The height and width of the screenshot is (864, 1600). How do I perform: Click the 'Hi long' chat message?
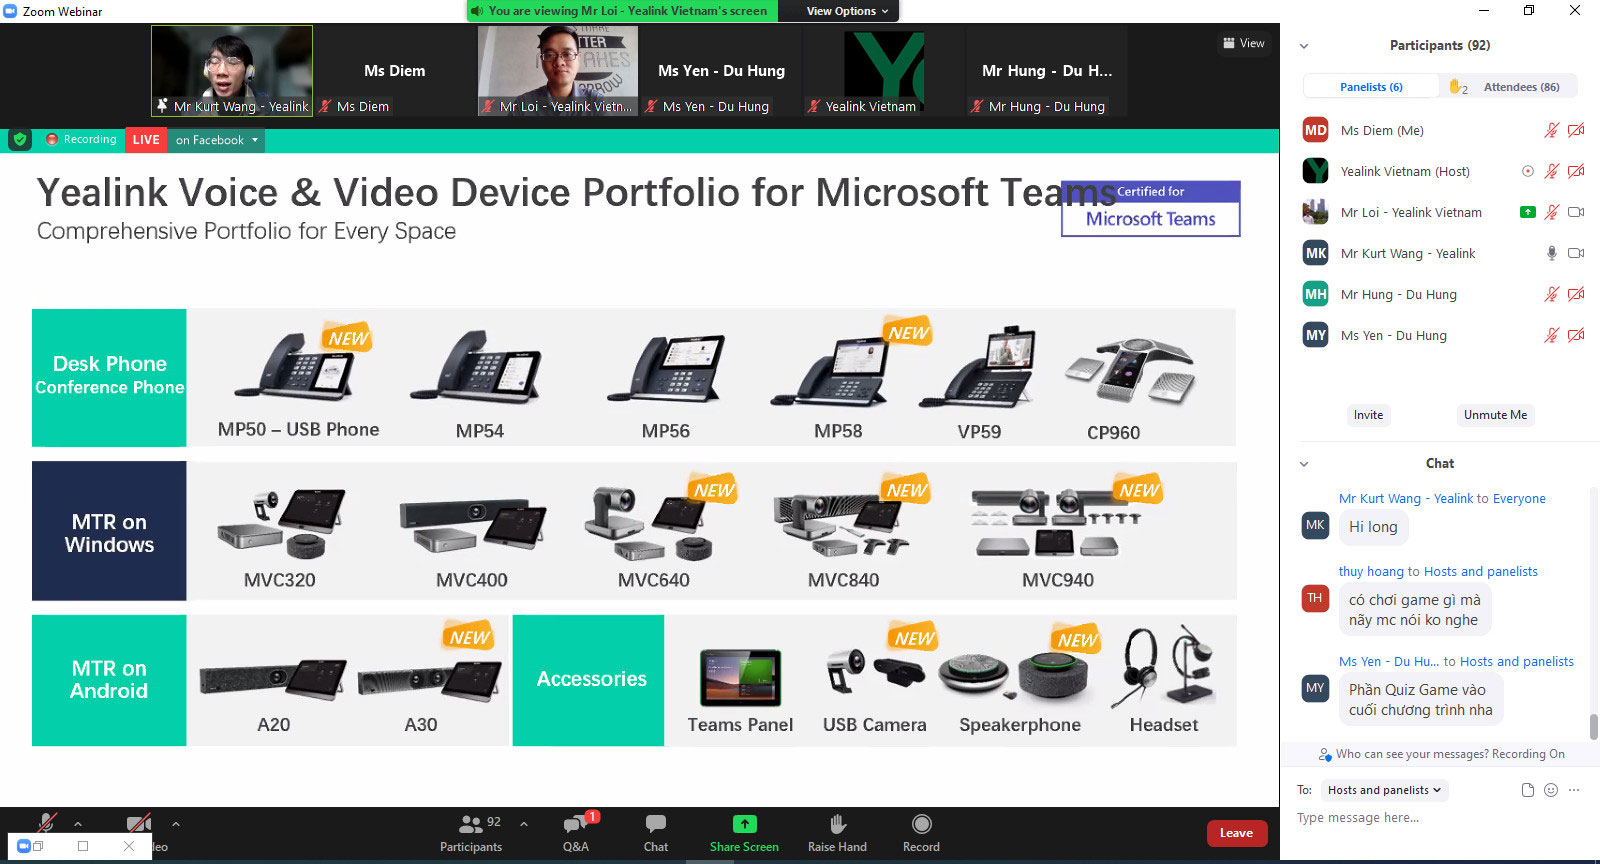(x=1373, y=527)
